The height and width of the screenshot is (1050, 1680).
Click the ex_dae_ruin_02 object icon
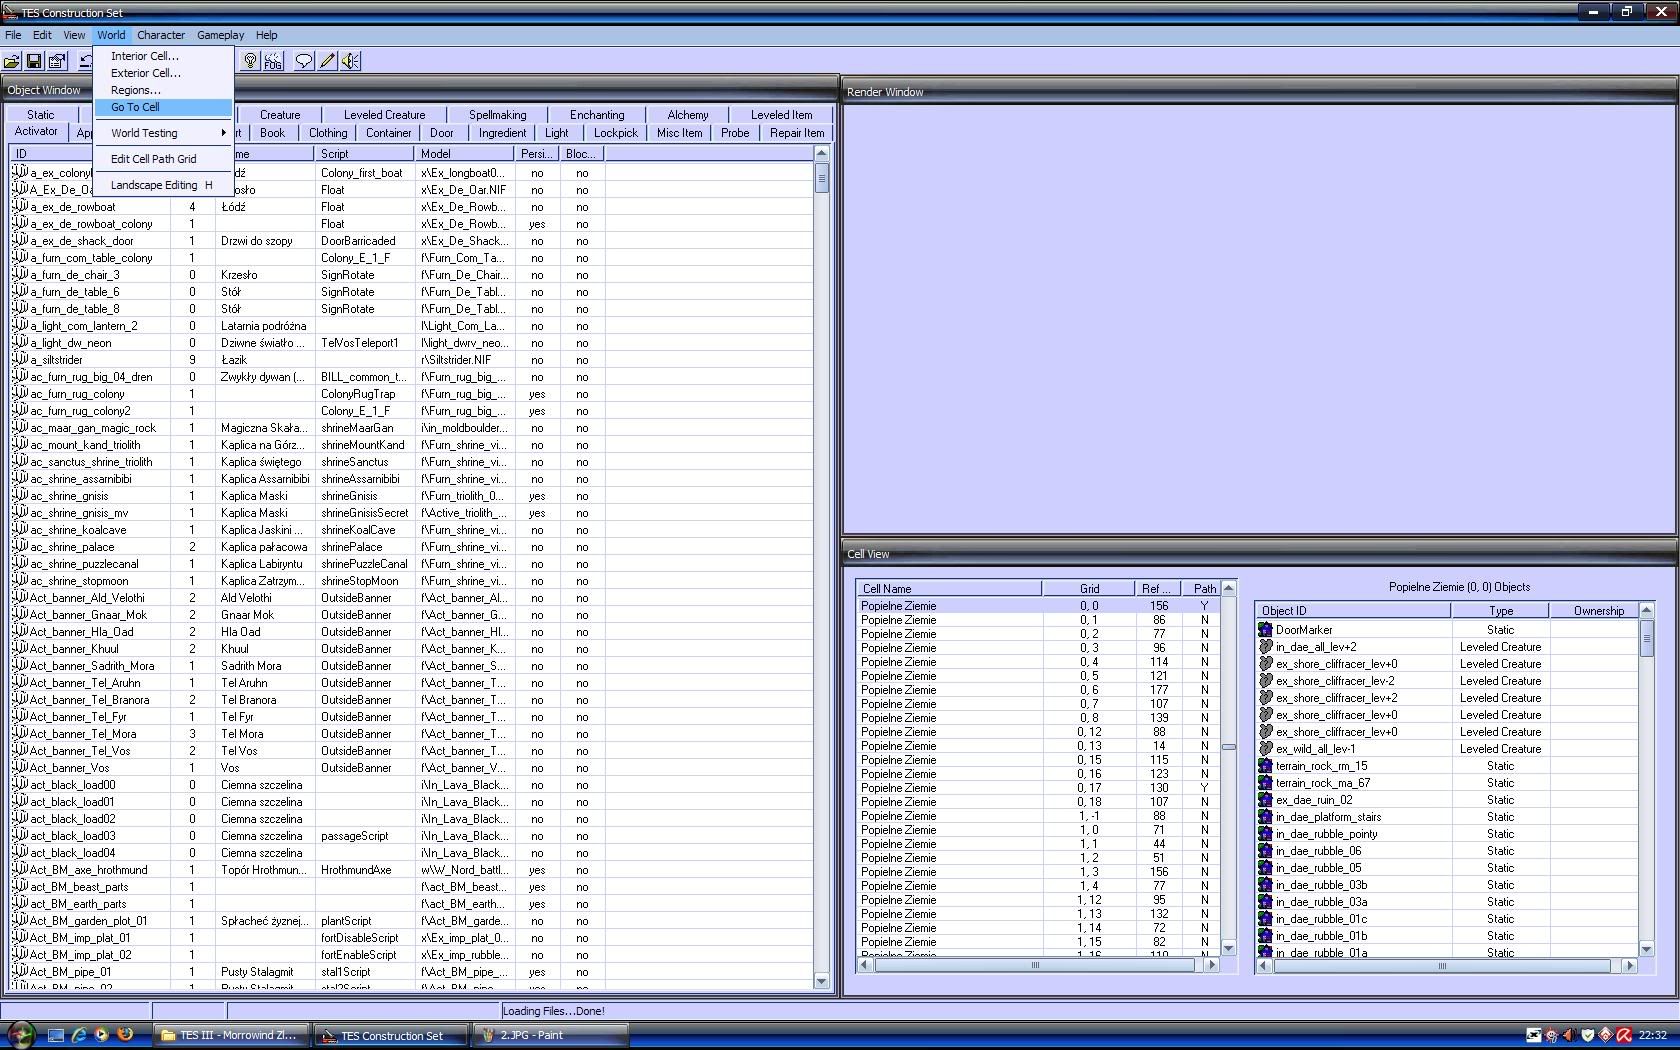[x=1265, y=799]
